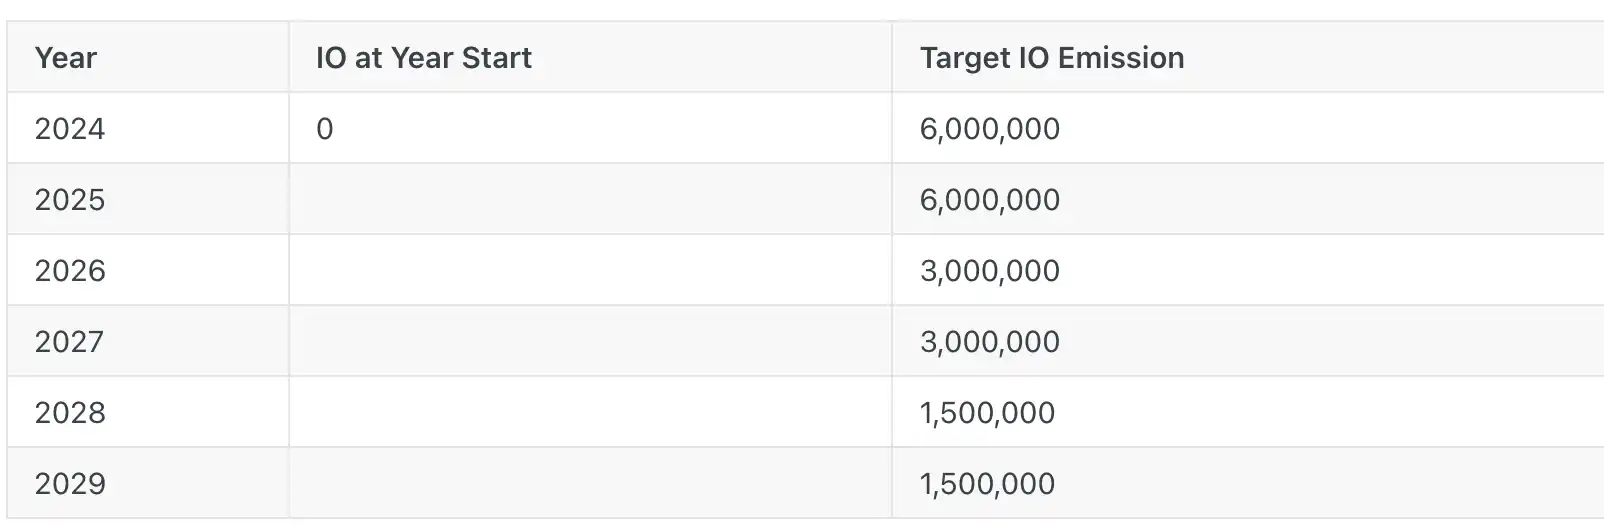Select 2025's Target IO Emission of 6,000,000
The width and height of the screenshot is (1604, 526).
[990, 200]
